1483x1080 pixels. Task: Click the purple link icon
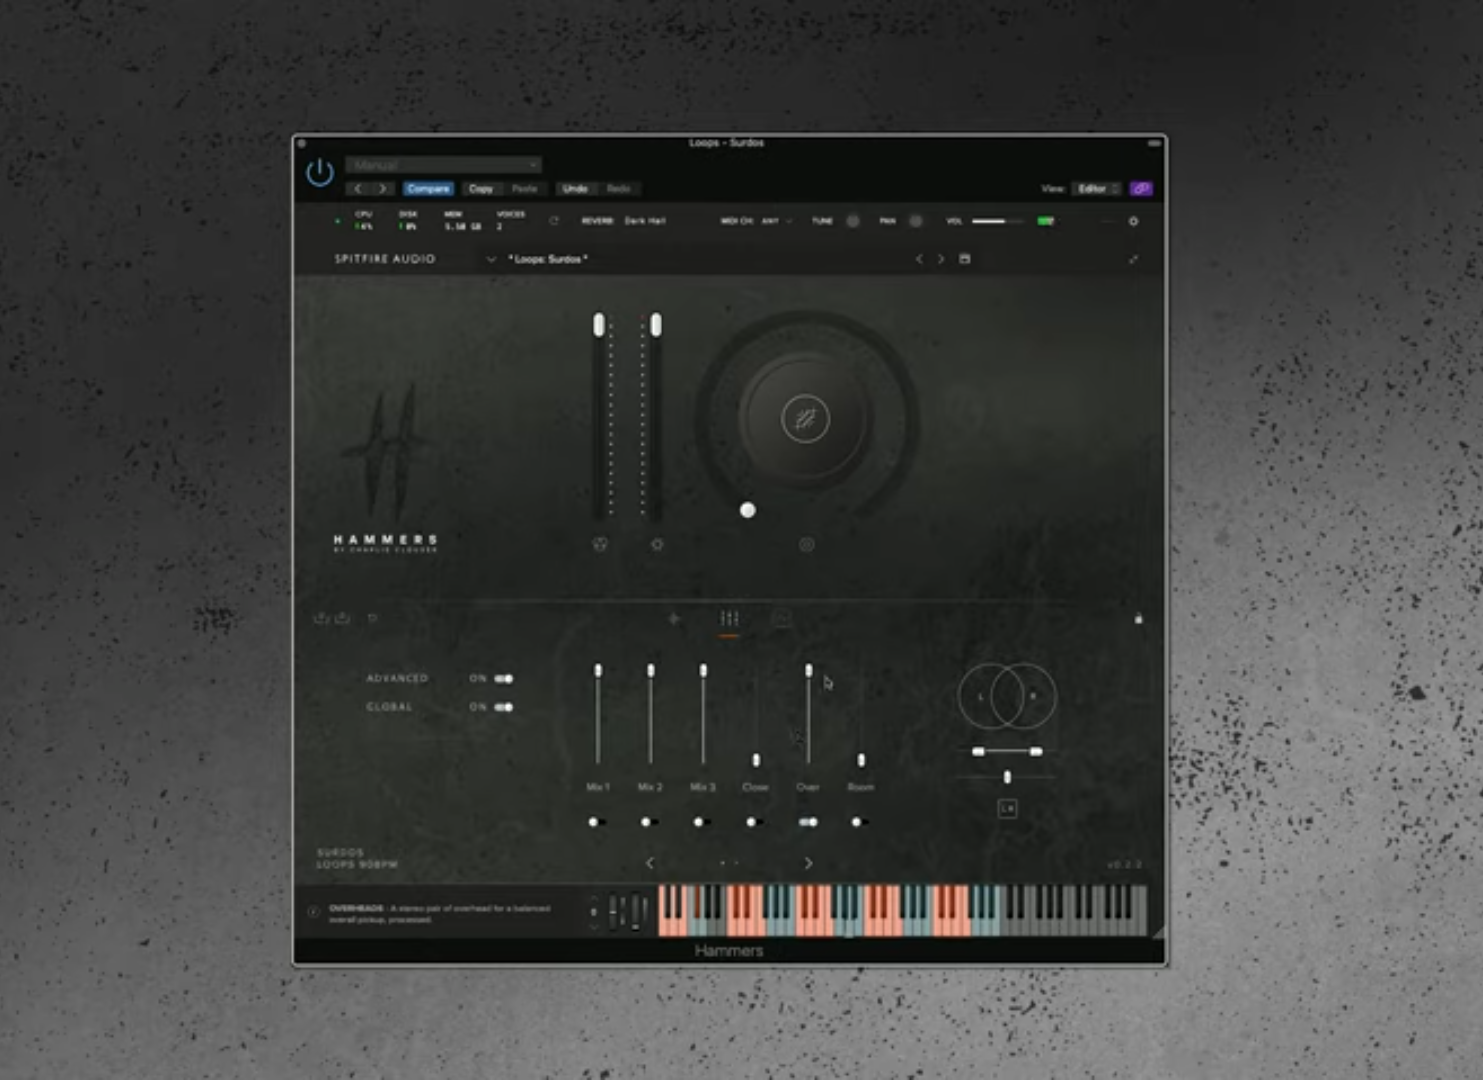tap(1141, 188)
